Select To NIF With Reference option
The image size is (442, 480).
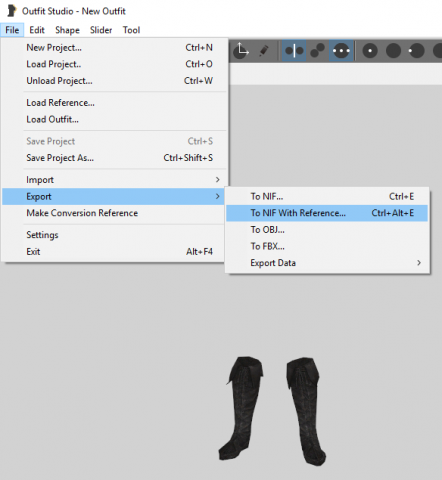pyautogui.click(x=327, y=213)
